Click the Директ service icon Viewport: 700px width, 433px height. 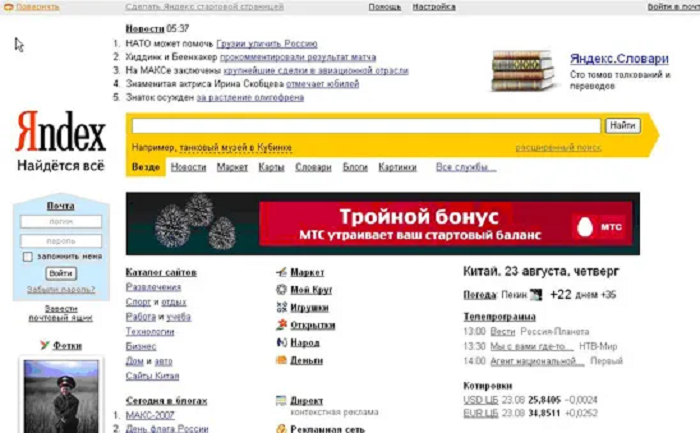pos(281,400)
